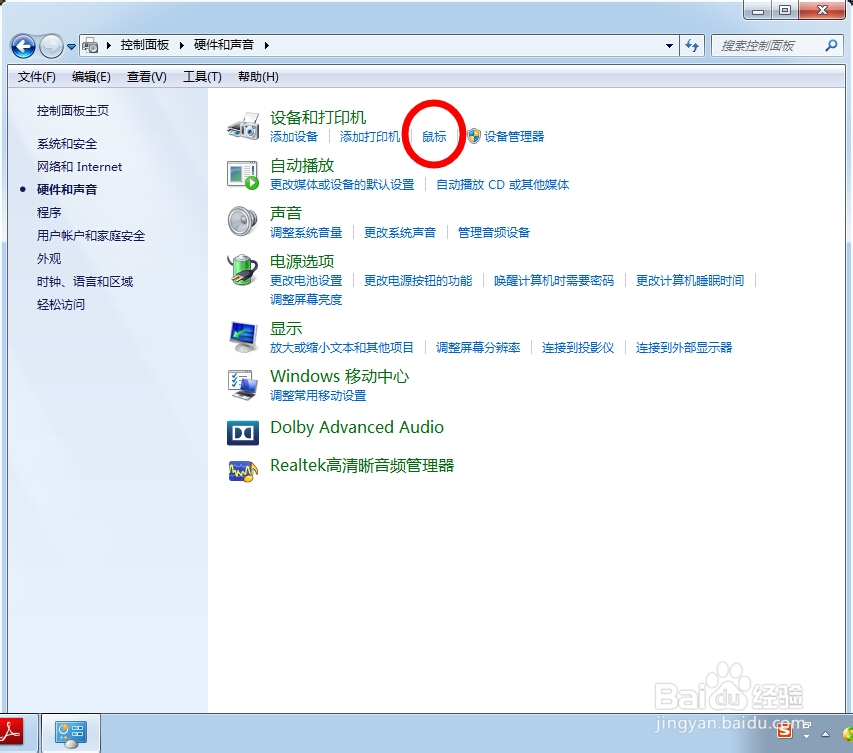Screen dimensions: 853x753
Task: Click the 更改系统声音 link
Action: (x=400, y=232)
